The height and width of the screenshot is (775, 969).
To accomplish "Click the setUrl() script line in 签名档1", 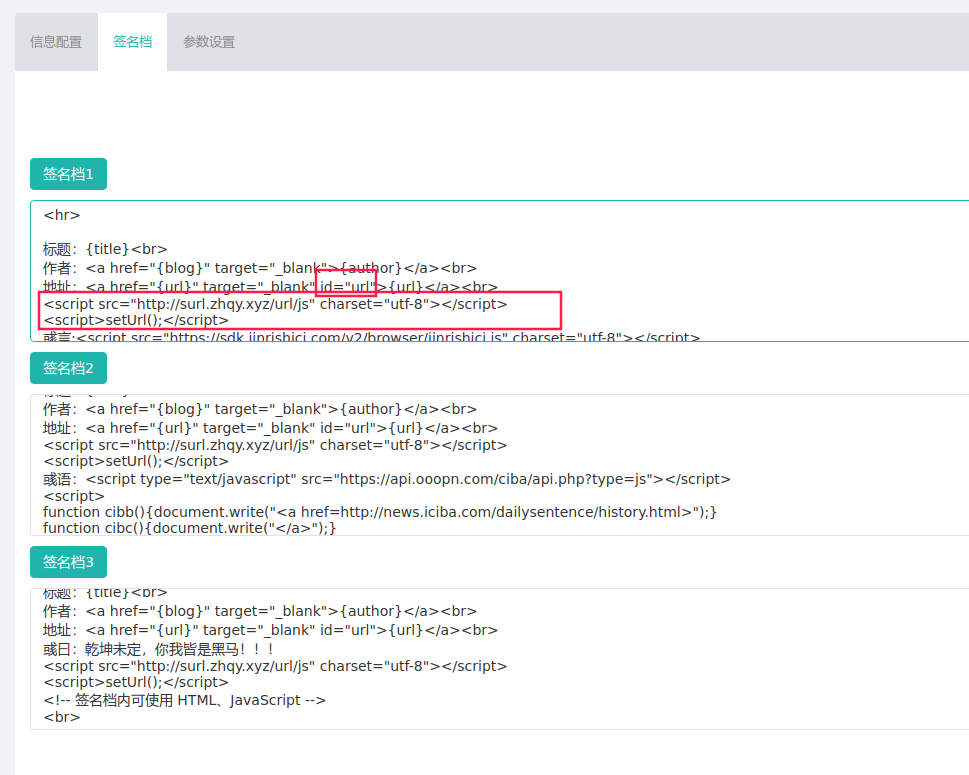I will tap(135, 320).
